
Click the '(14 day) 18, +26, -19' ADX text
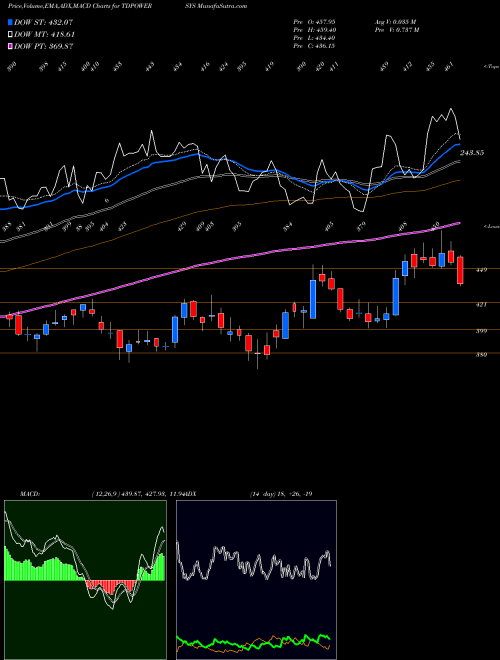coord(281,494)
